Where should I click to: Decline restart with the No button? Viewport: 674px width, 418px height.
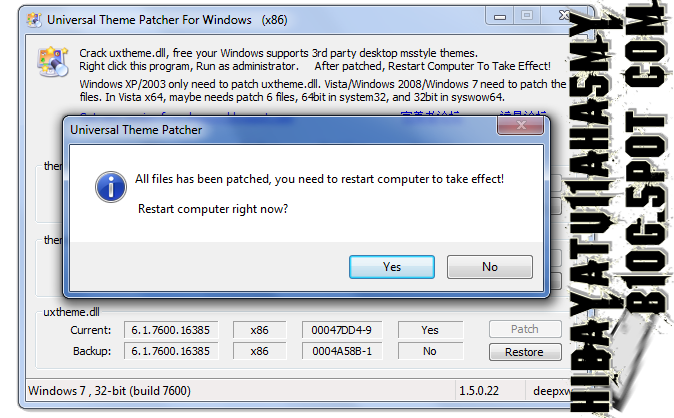point(490,267)
